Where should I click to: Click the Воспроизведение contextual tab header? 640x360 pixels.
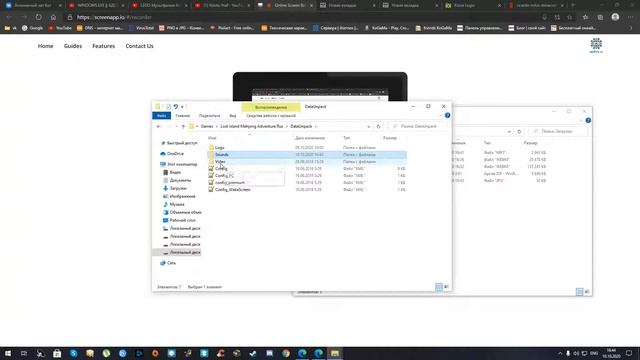coord(271,107)
